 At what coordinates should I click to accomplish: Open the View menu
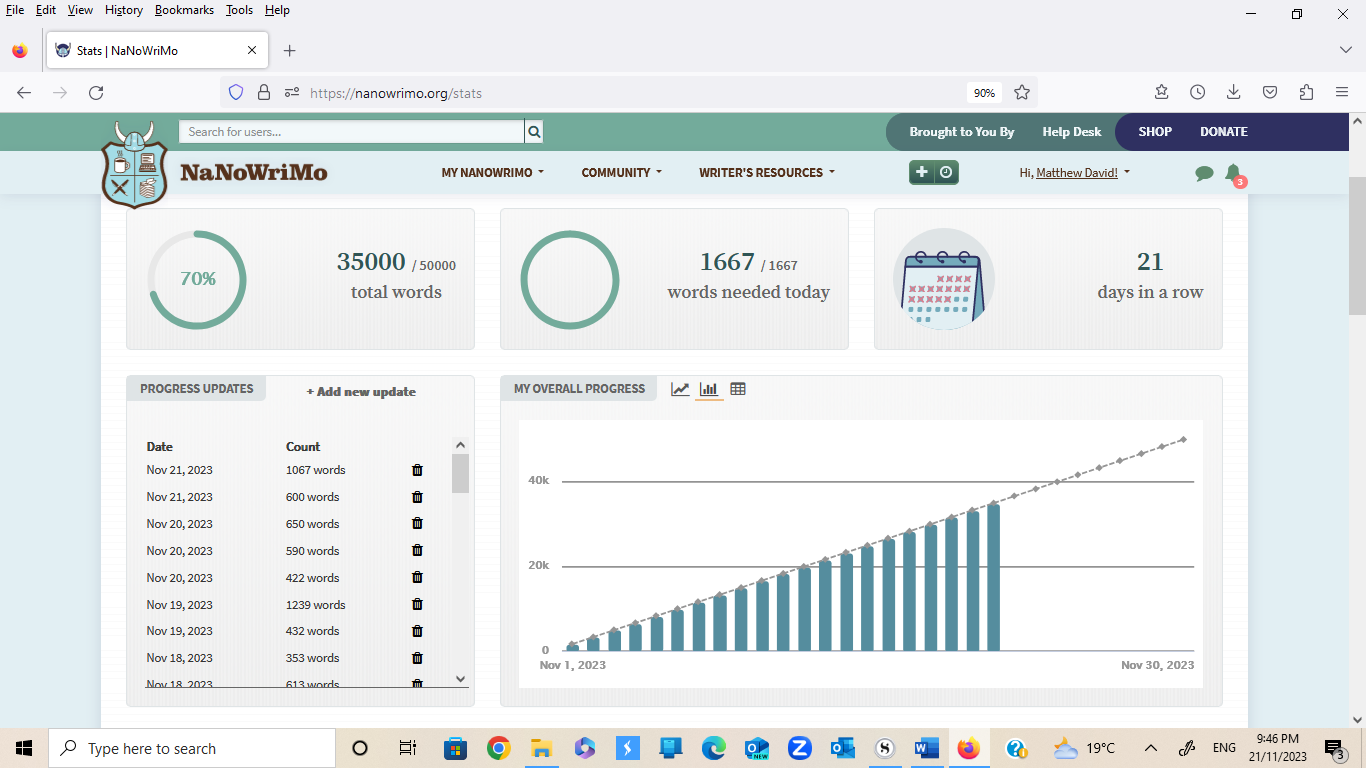(81, 10)
